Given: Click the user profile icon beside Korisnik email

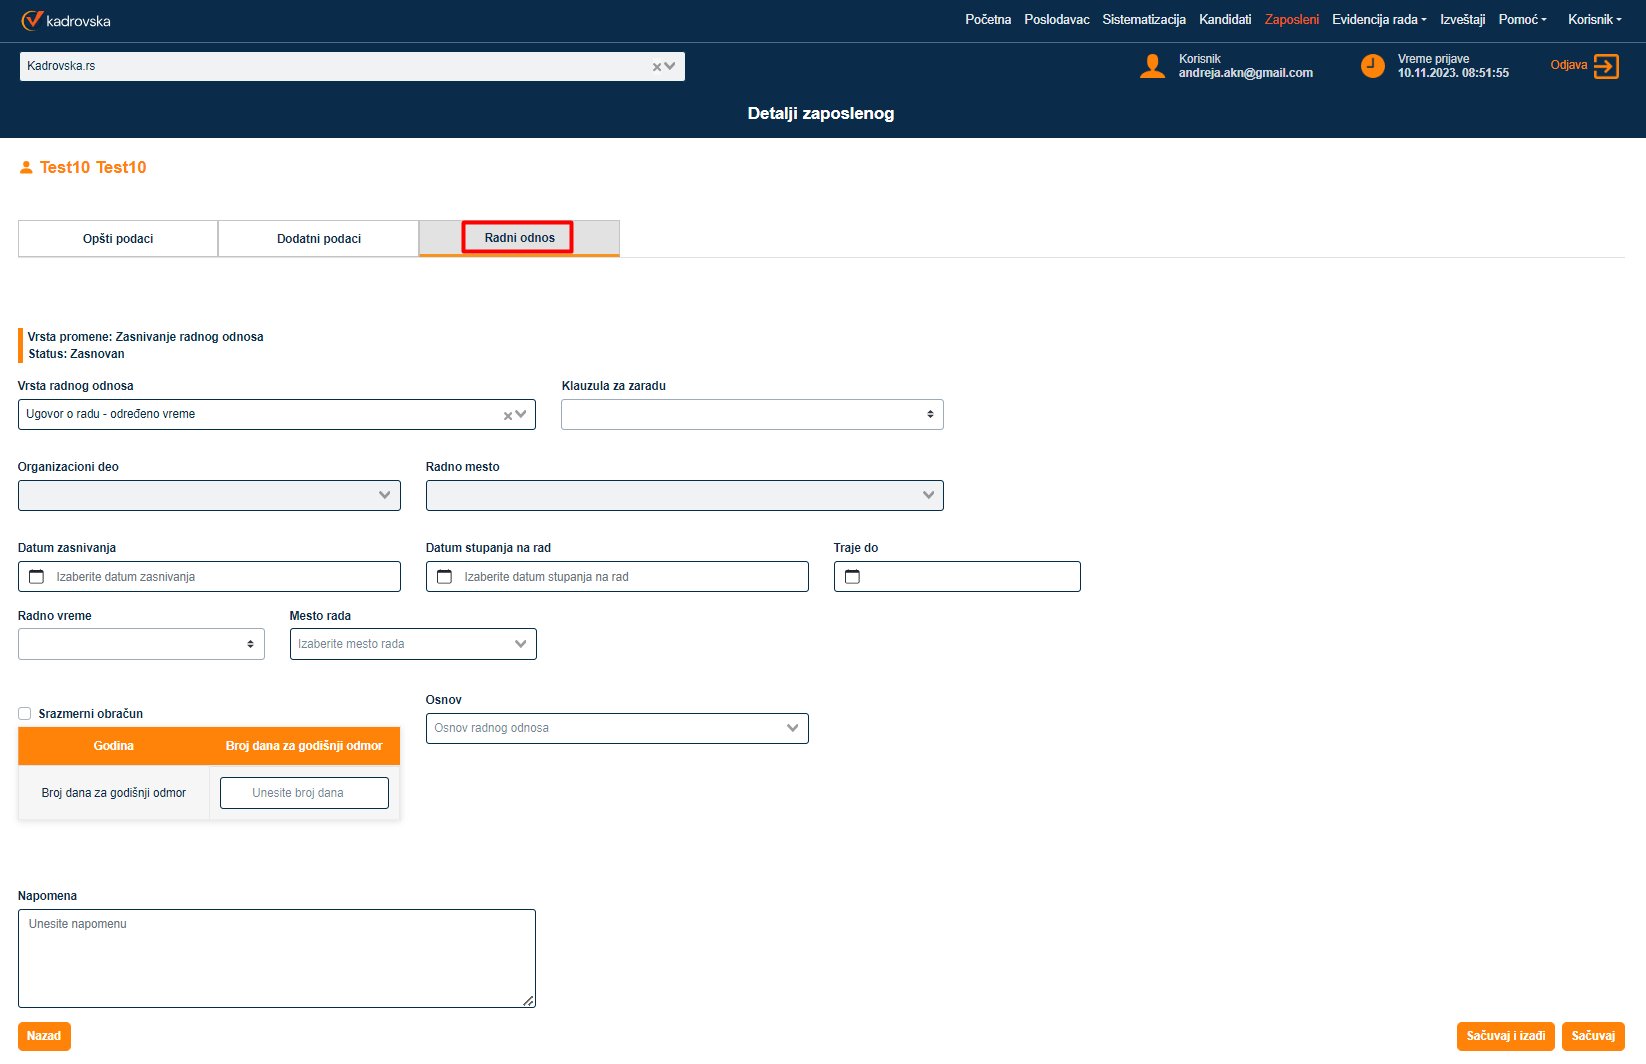Looking at the screenshot, I should [x=1152, y=66].
